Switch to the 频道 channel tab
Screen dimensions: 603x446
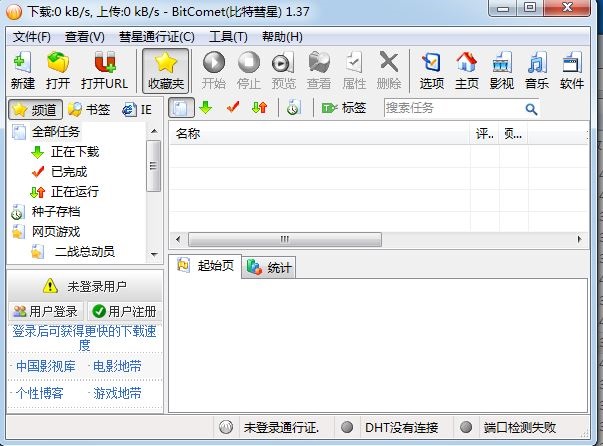click(35, 110)
